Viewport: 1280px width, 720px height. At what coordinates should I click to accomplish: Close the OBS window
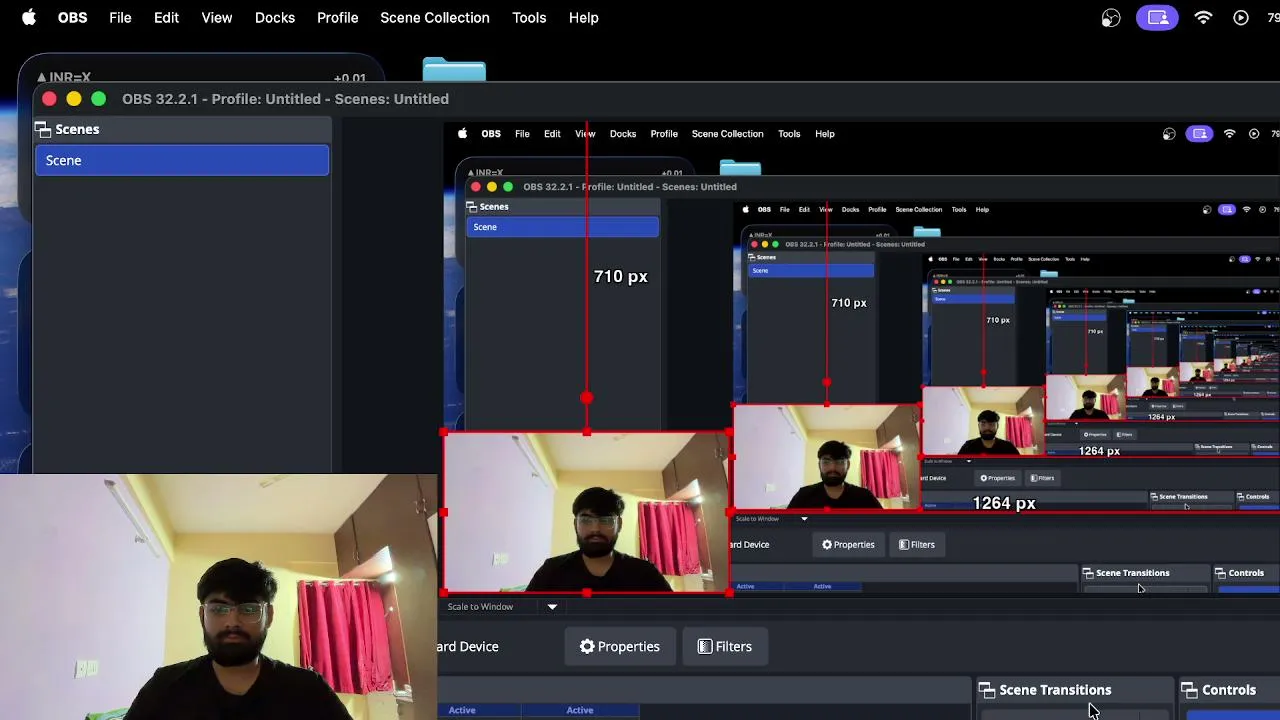(x=49, y=99)
